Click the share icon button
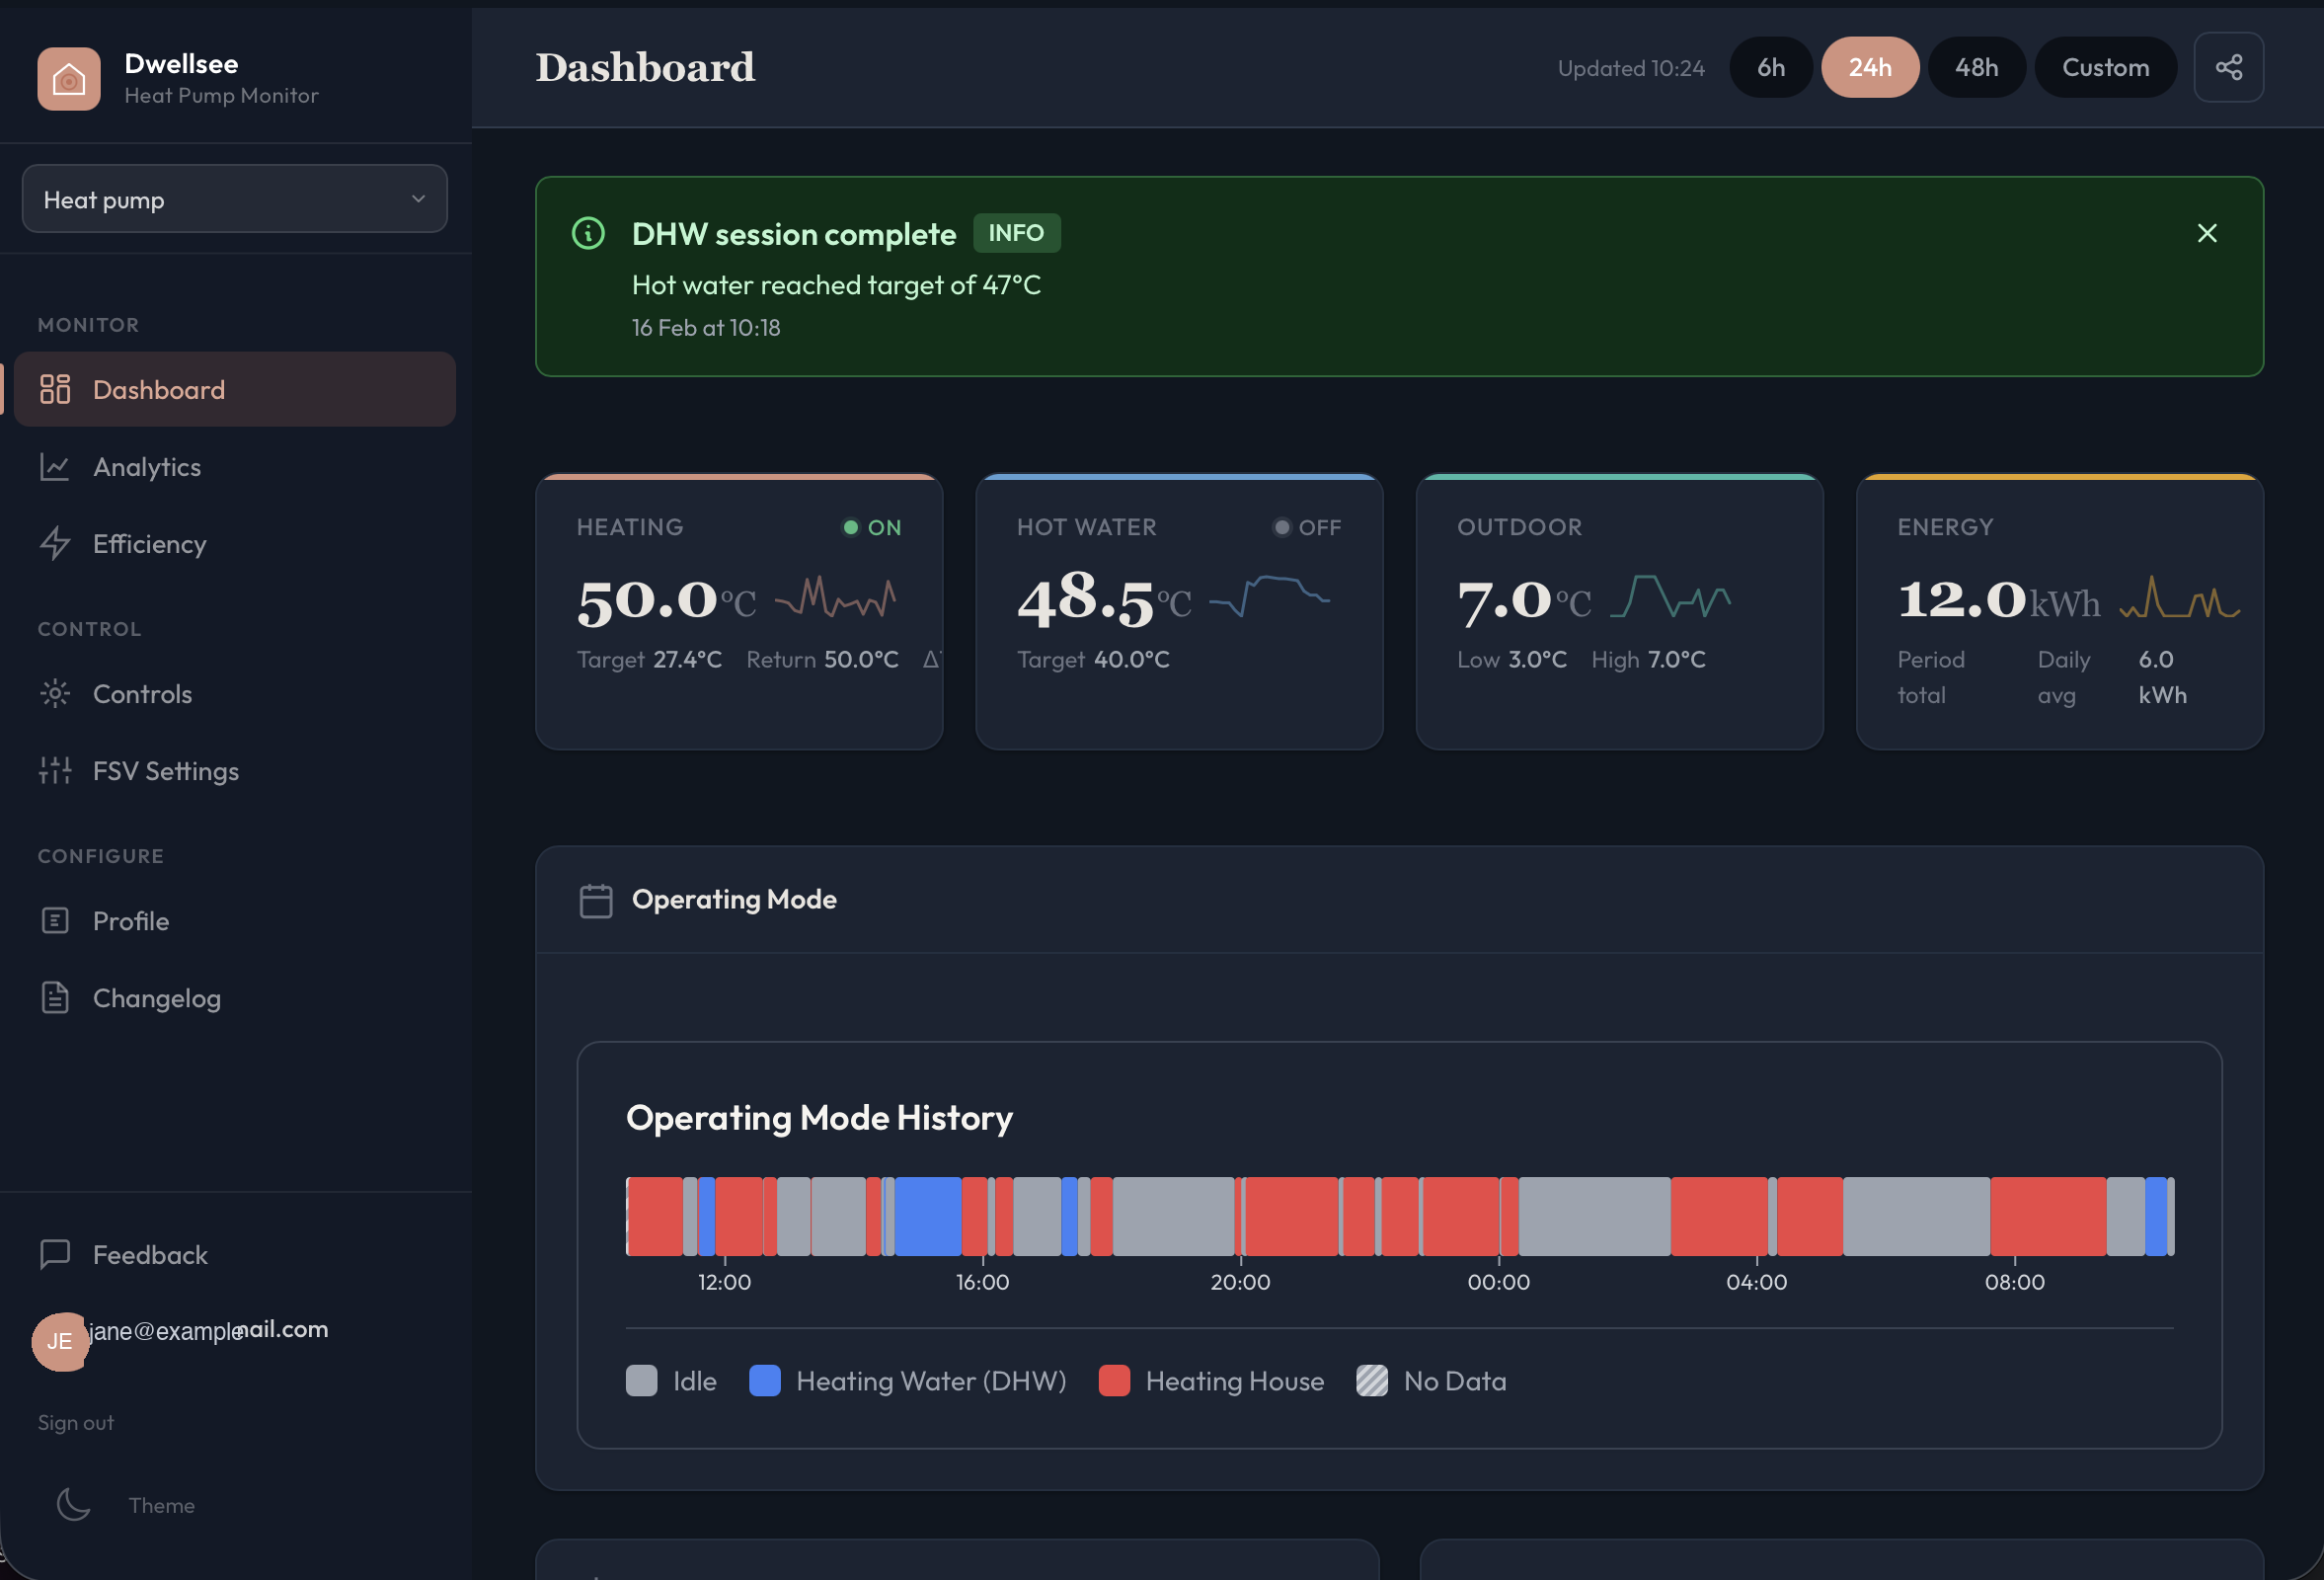The height and width of the screenshot is (1580, 2324). [x=2228, y=68]
